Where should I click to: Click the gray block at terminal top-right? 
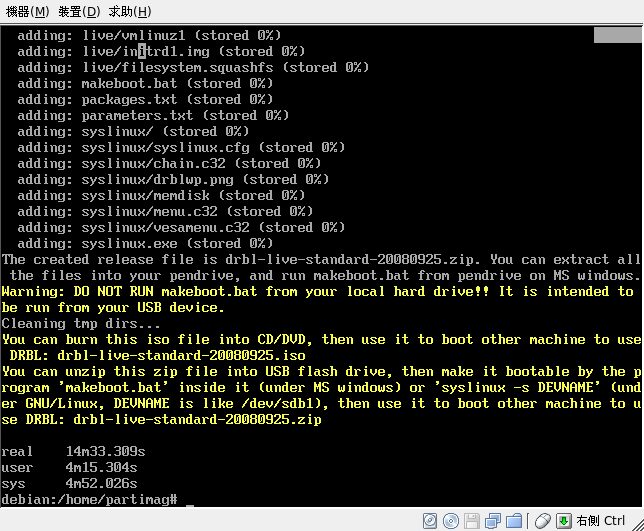click(x=618, y=35)
